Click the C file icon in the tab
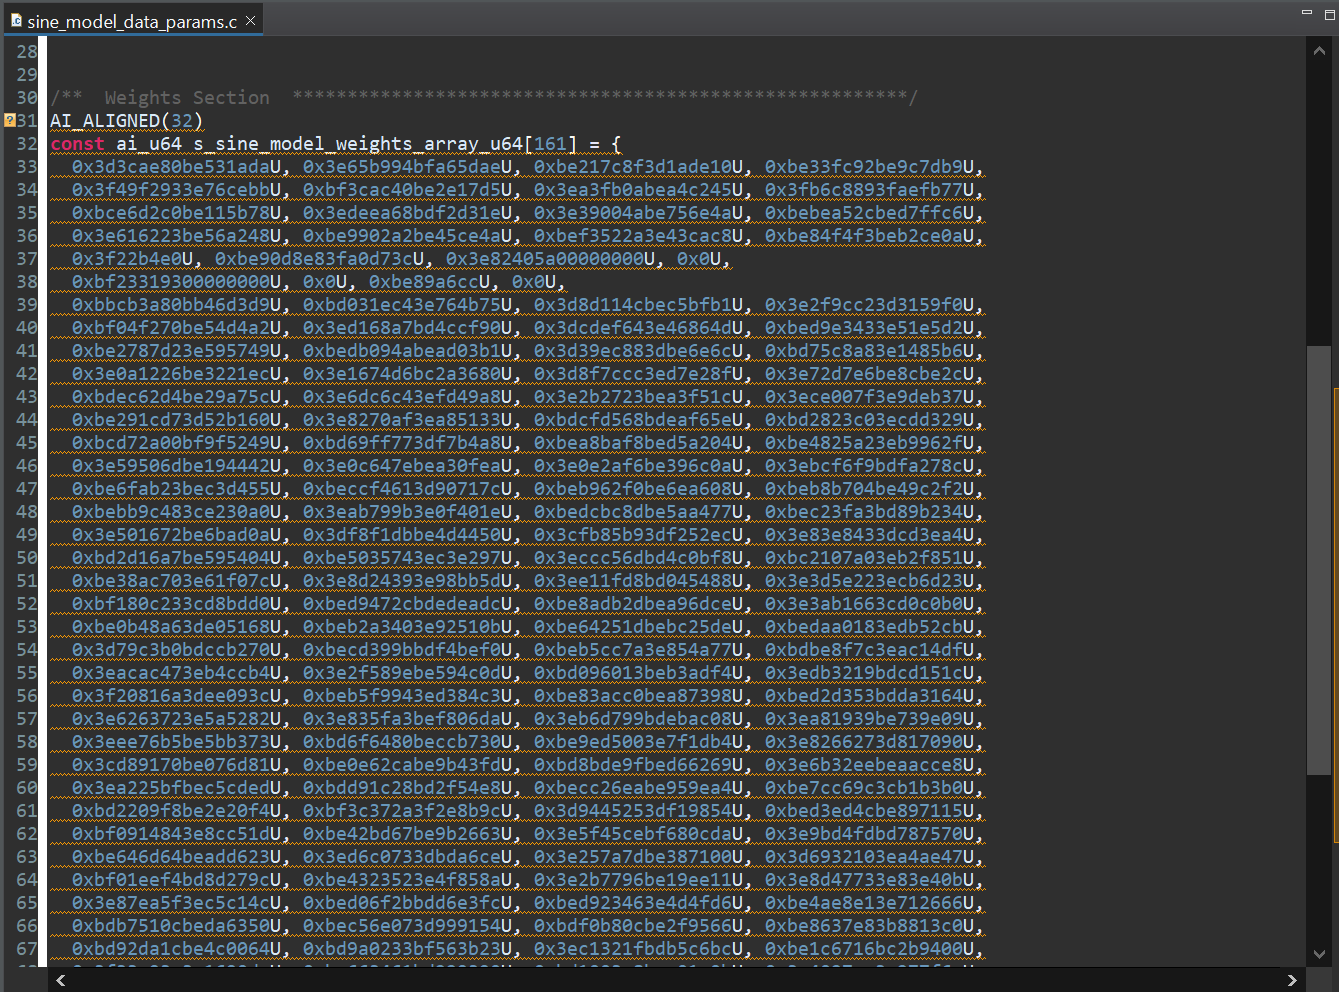The width and height of the screenshot is (1339, 992). 16,20
